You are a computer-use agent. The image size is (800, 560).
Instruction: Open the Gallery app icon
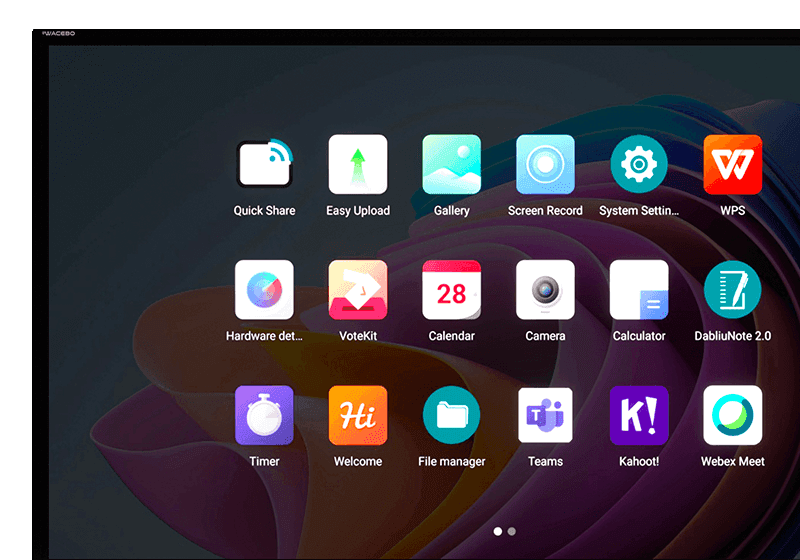click(x=452, y=164)
